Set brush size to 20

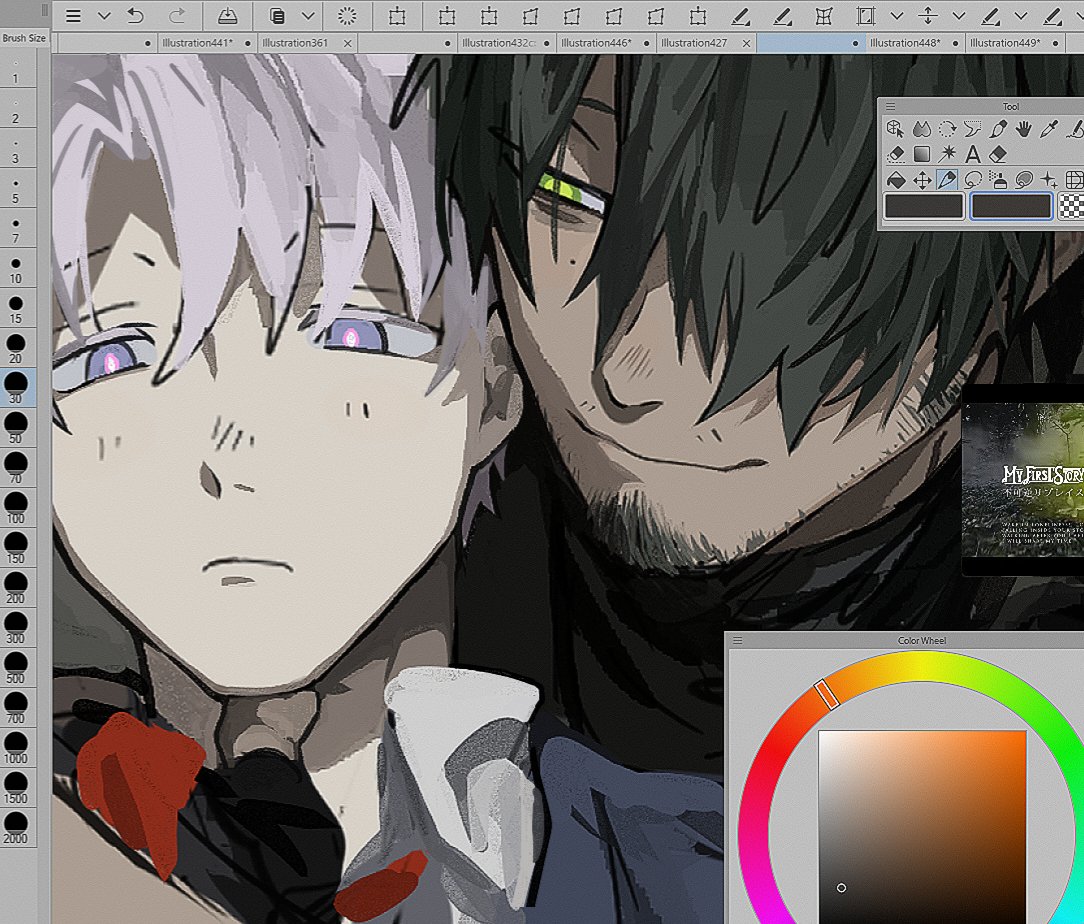[x=15, y=349]
